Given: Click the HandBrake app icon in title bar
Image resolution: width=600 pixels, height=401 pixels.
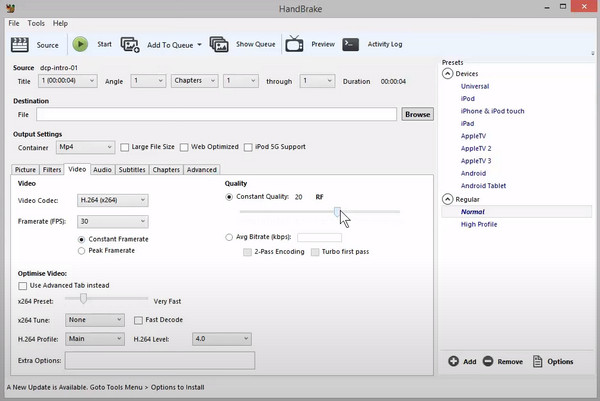Looking at the screenshot, I should click(x=10, y=8).
